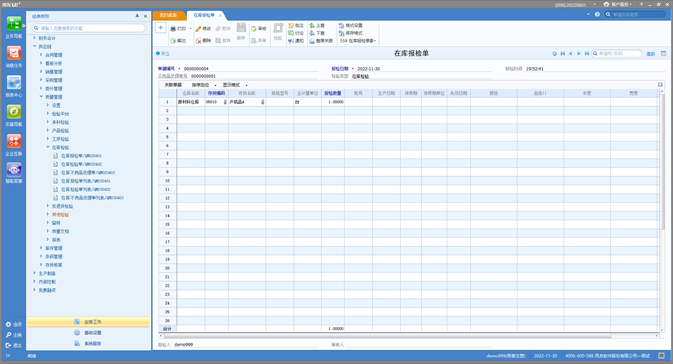Click the trace up (上查) icon
Screen dimensions: 673x364
(x=312, y=26)
